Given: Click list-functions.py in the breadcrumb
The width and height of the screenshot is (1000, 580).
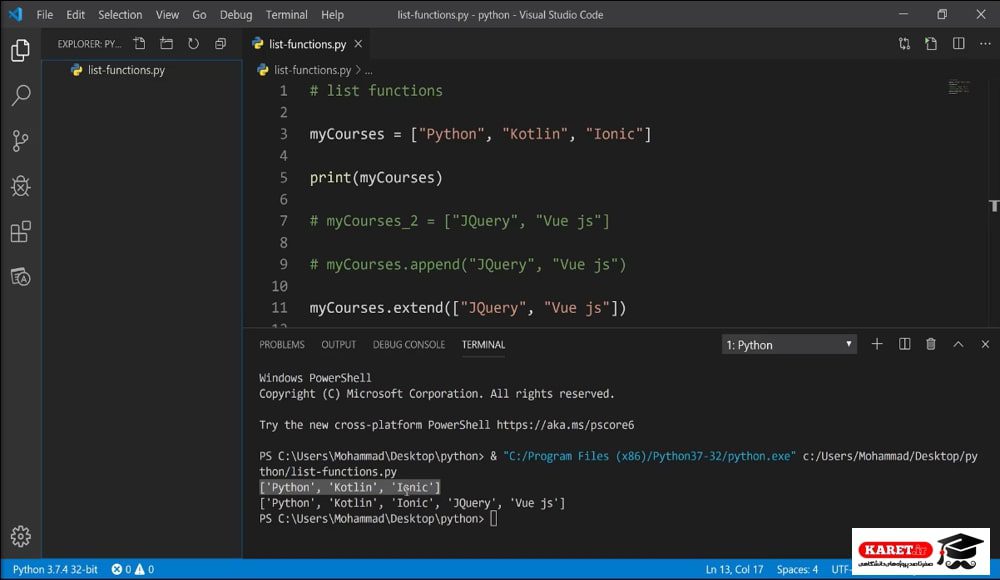Looking at the screenshot, I should click(x=312, y=70).
